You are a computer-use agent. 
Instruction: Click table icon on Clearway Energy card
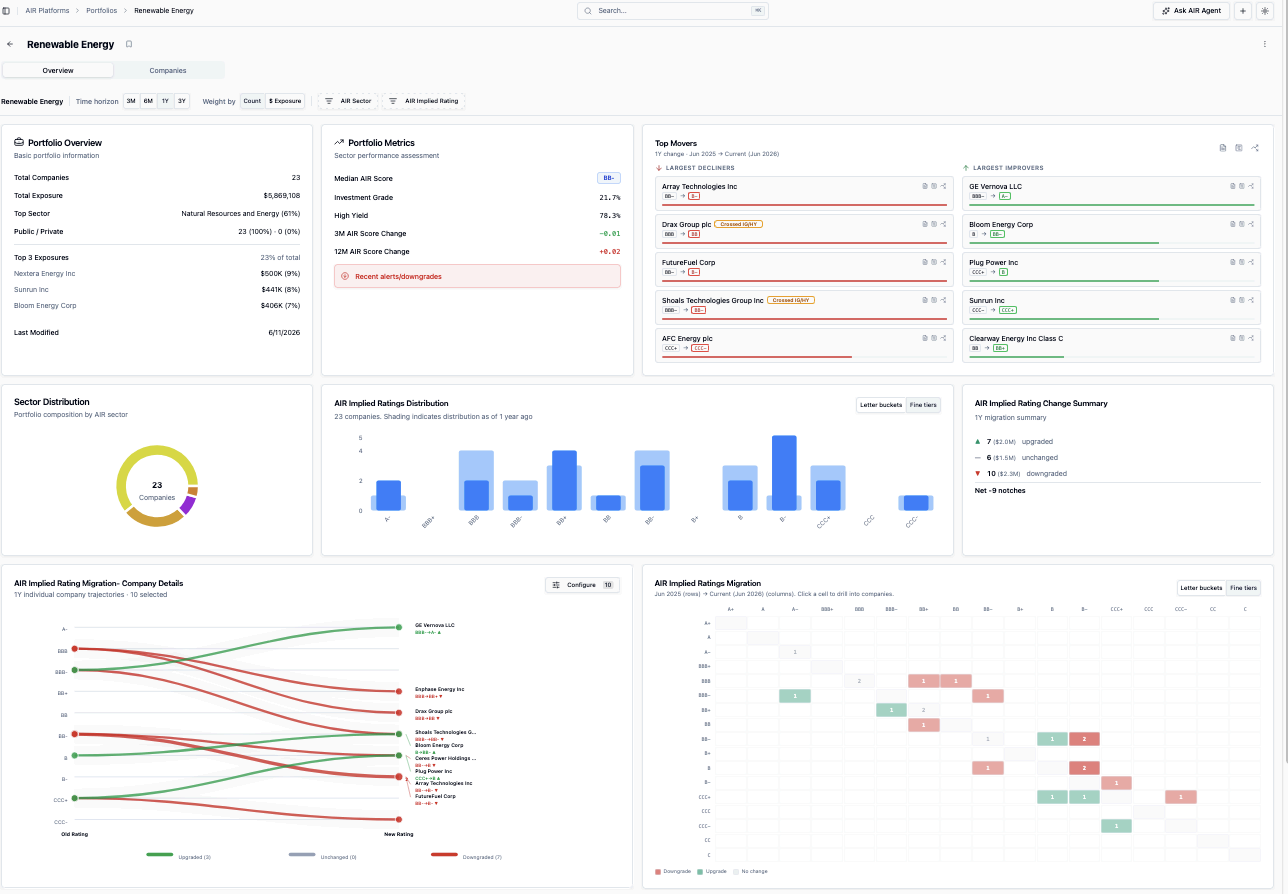(1242, 338)
